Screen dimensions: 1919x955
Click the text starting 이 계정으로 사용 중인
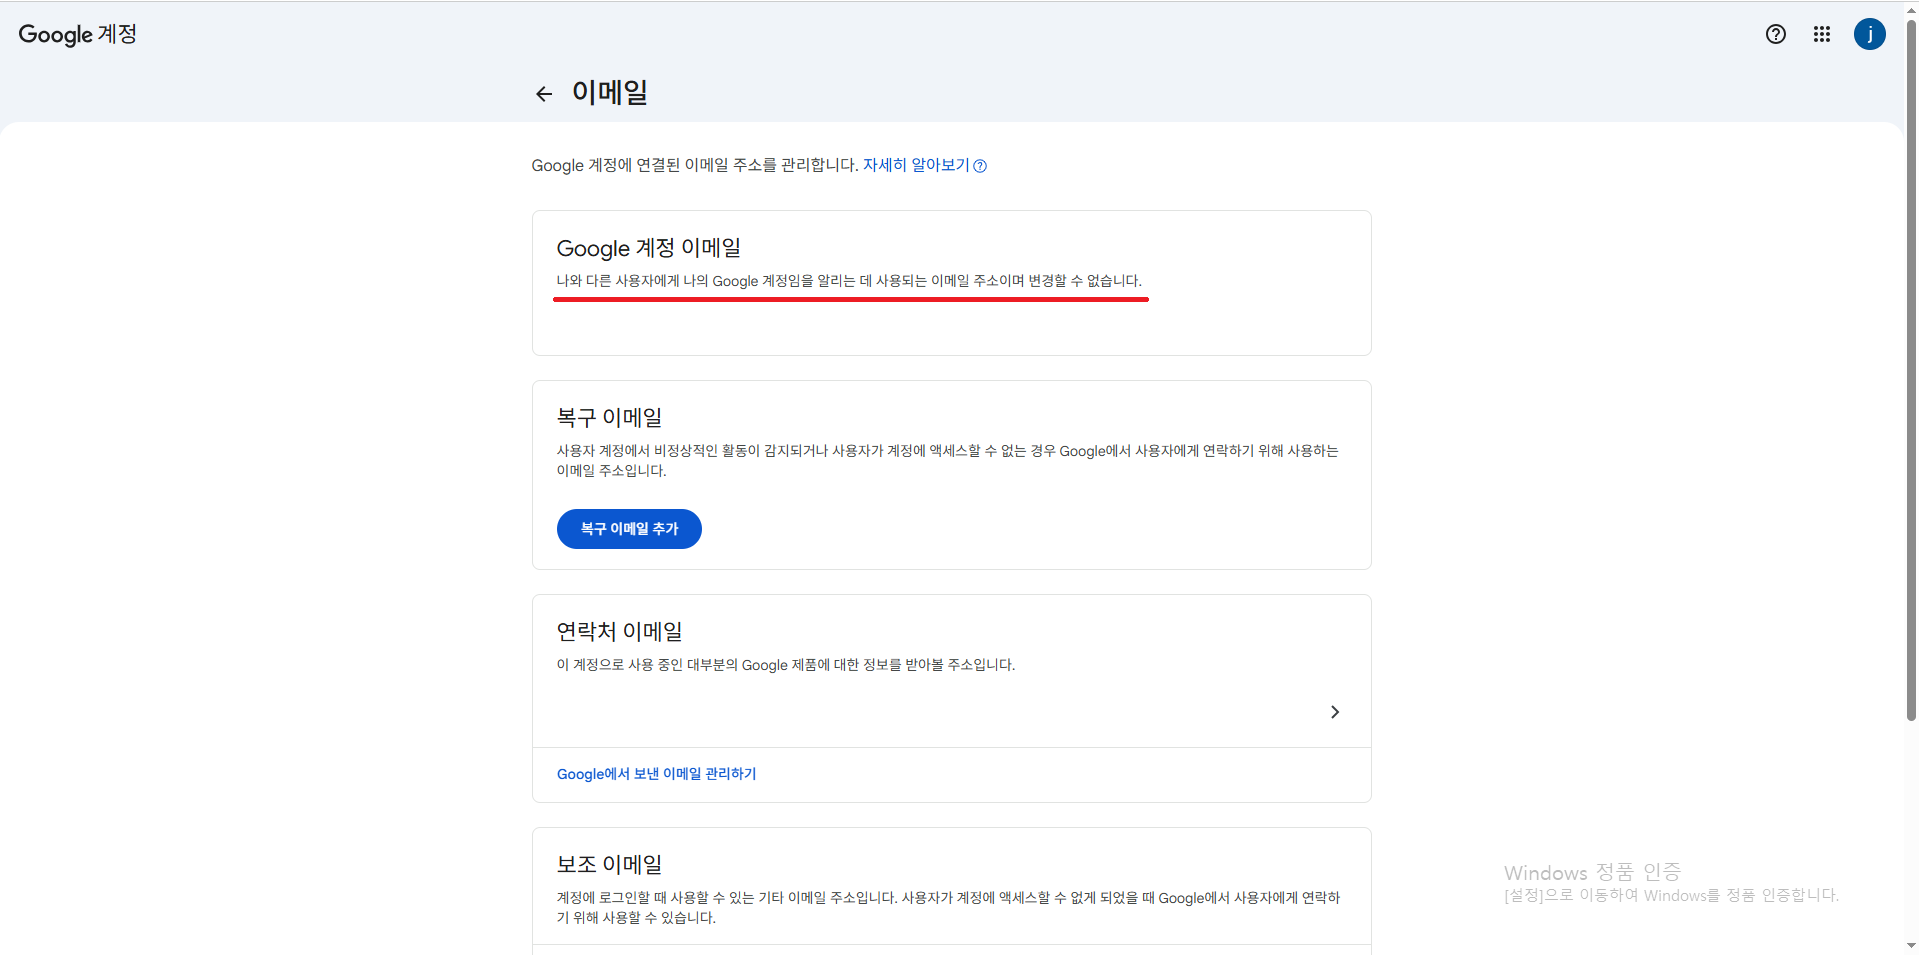click(786, 665)
